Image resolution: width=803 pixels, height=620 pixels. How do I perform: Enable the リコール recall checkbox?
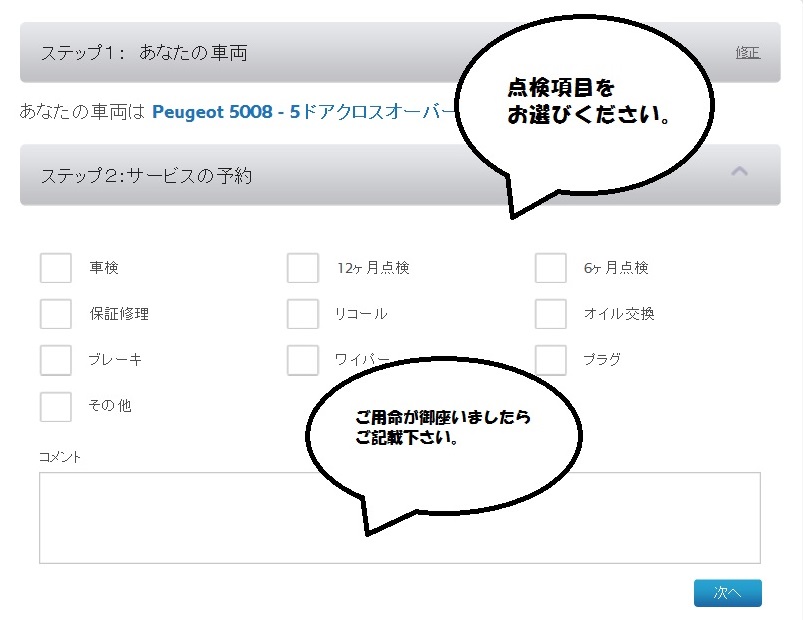click(x=303, y=313)
